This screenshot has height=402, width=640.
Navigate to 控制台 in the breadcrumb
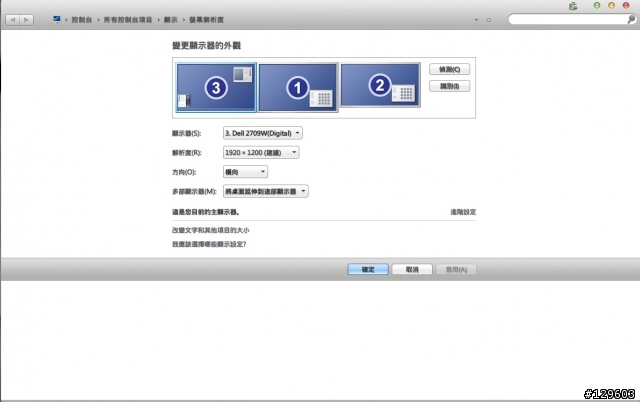pyautogui.click(x=82, y=20)
